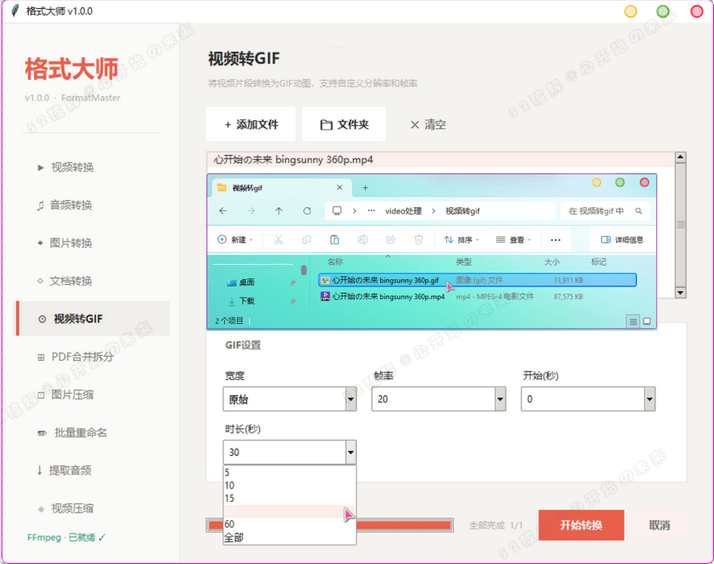The image size is (714, 564).
Task: Click video处理 in the Explorer breadcrumb
Action: click(403, 211)
